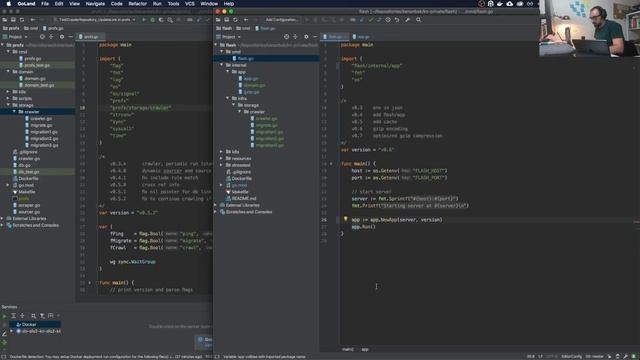Select Makefile in the flash project tree
The height and width of the screenshot is (360, 640).
[240, 192]
